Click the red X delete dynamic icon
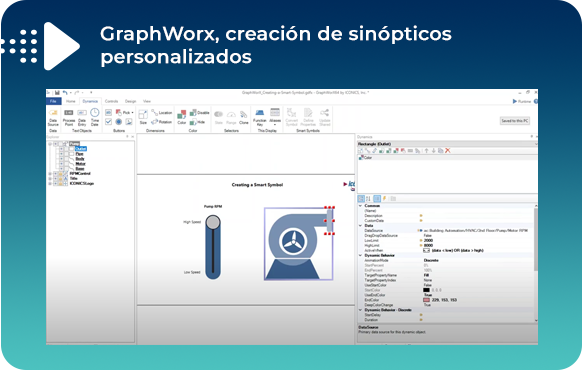 (448, 151)
